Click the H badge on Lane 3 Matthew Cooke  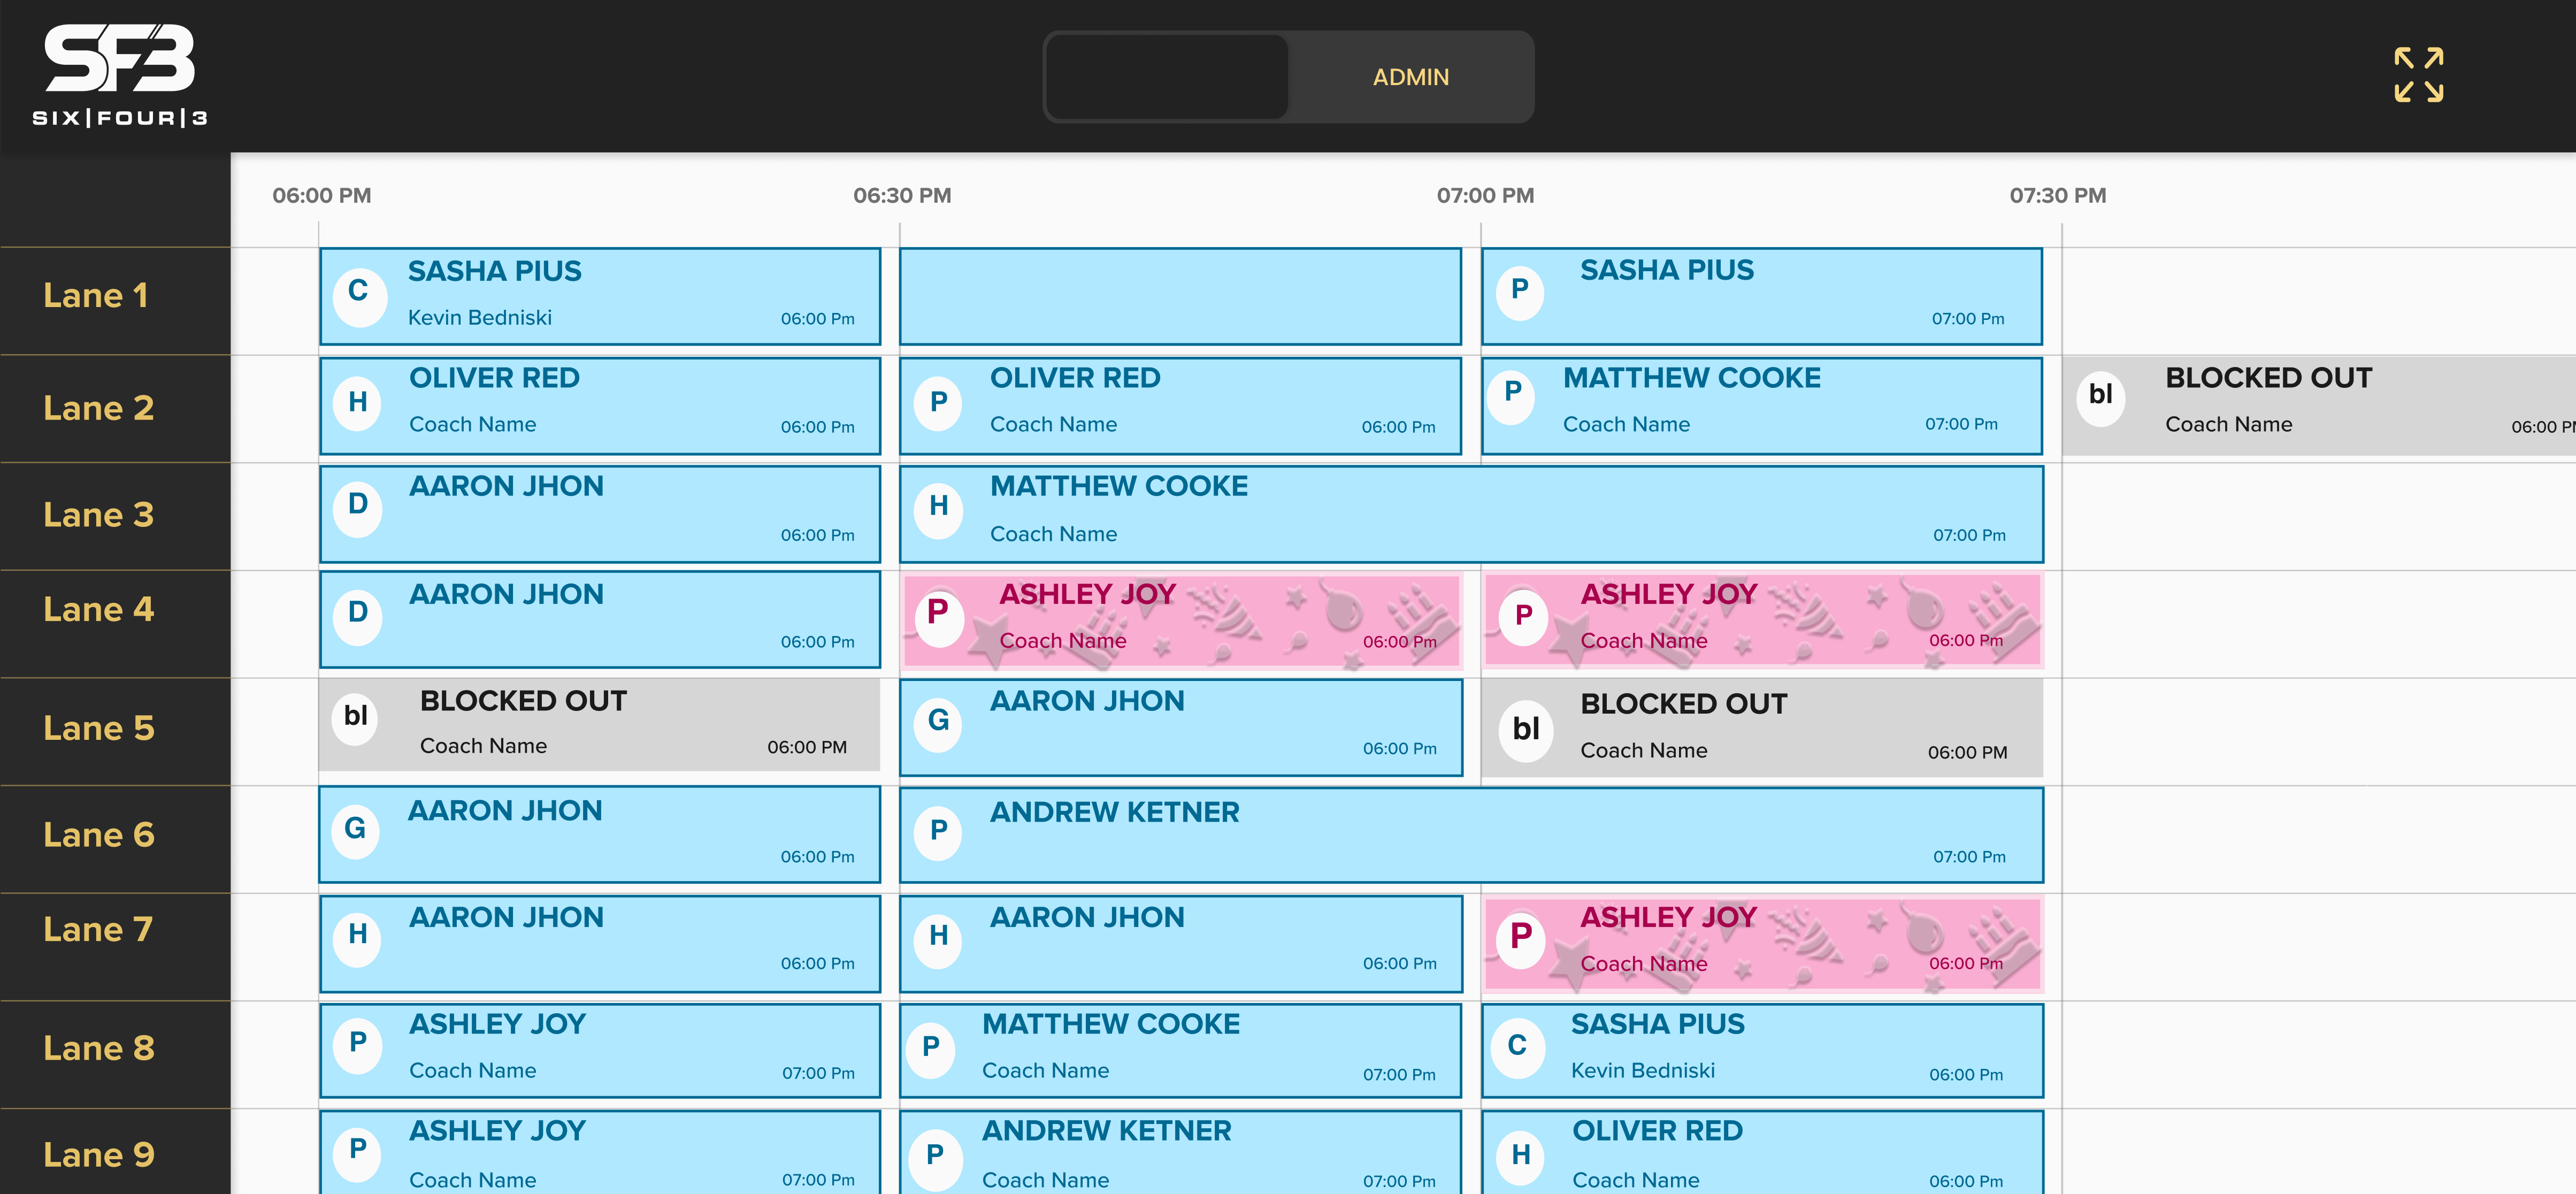(938, 508)
